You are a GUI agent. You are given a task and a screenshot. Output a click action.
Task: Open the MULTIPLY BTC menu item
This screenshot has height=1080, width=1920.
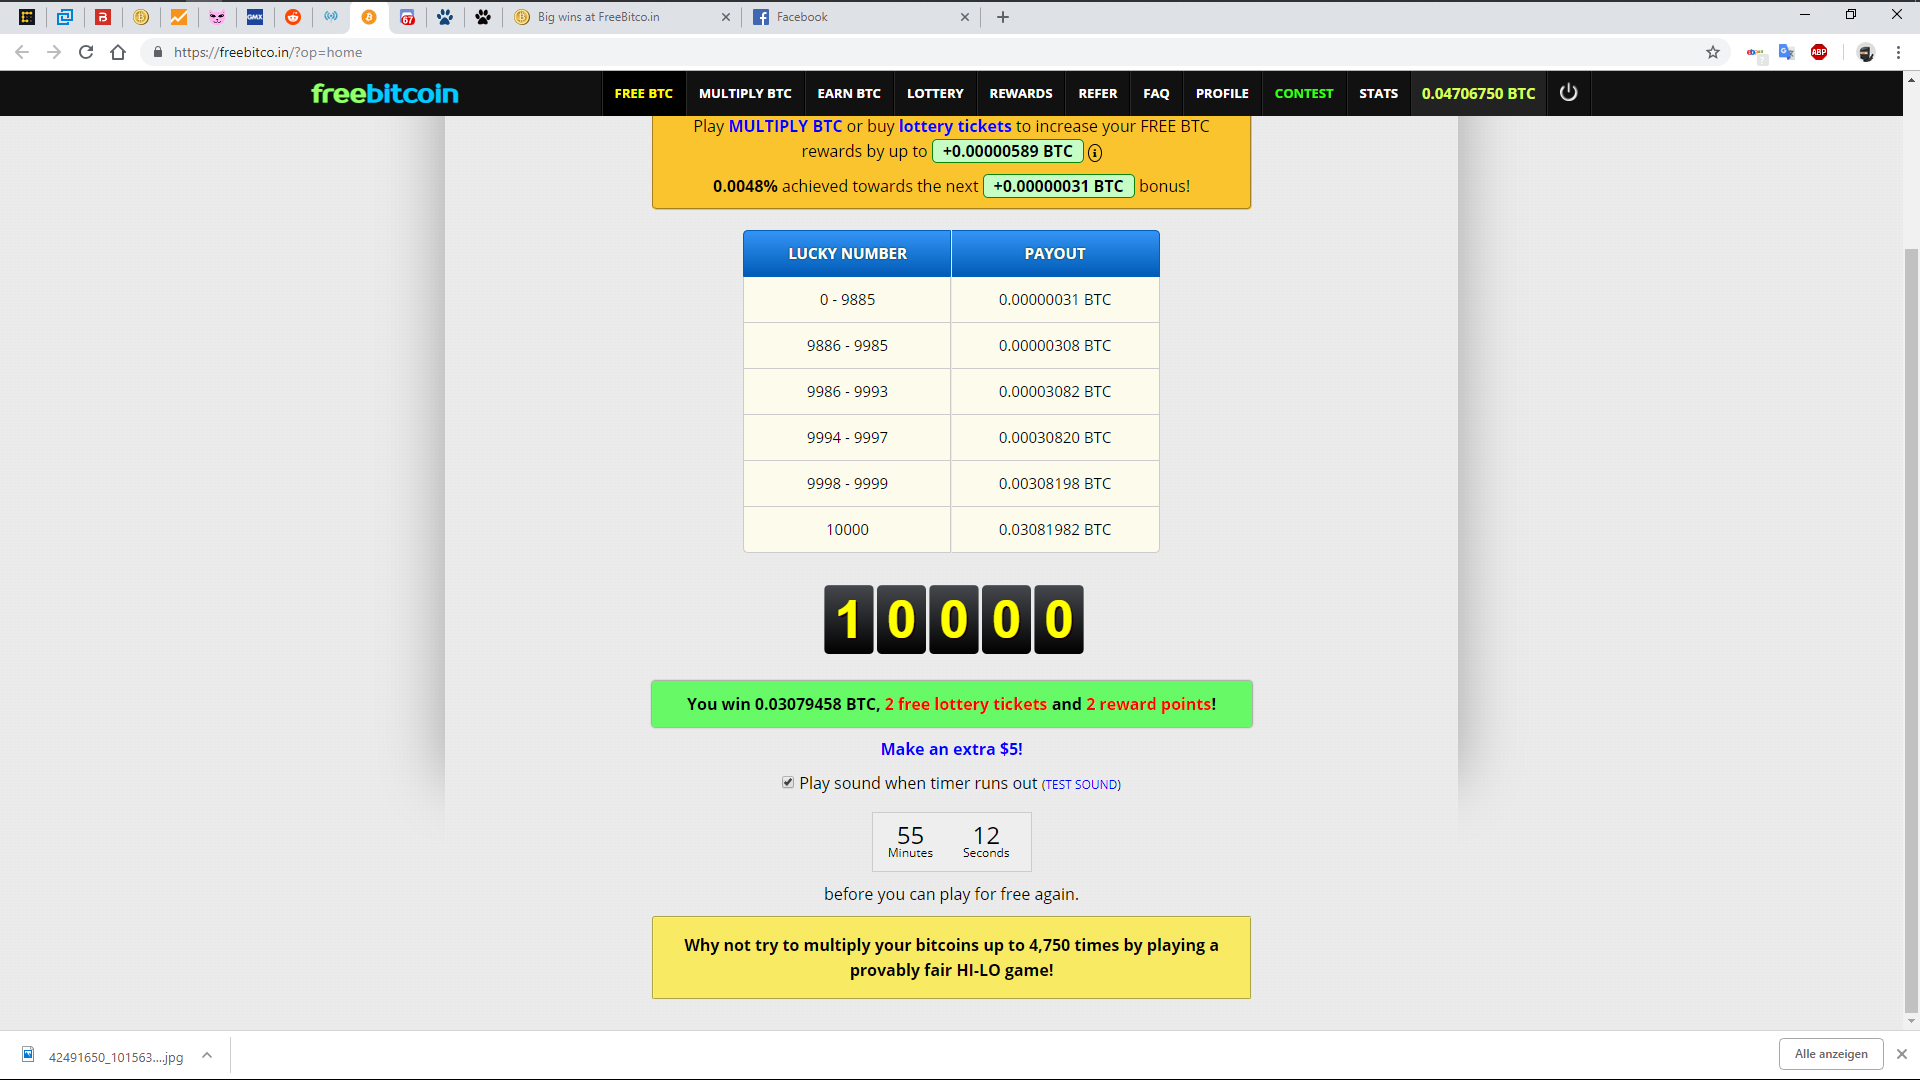point(745,93)
